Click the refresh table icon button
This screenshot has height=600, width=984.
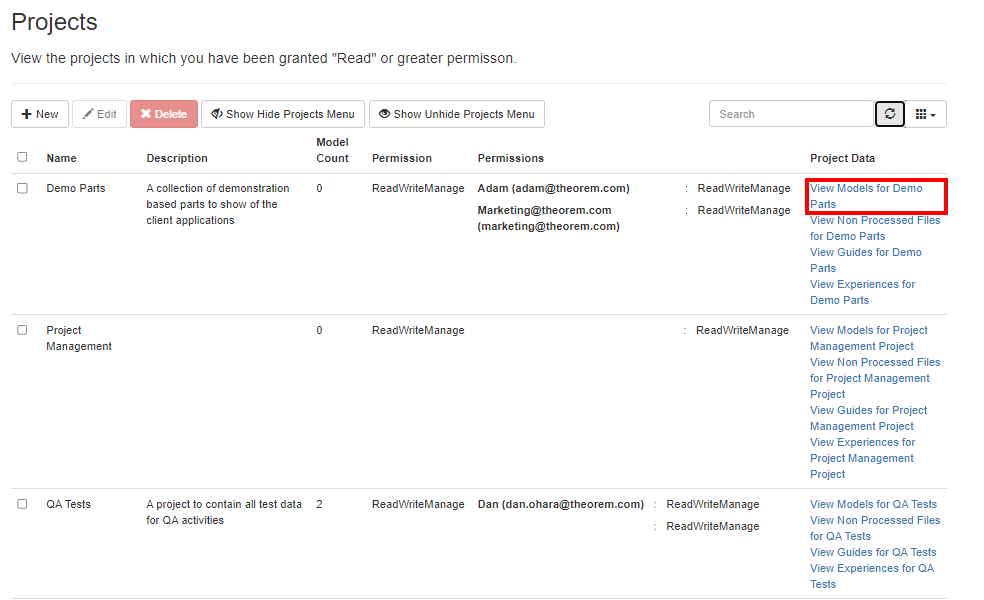(x=890, y=114)
